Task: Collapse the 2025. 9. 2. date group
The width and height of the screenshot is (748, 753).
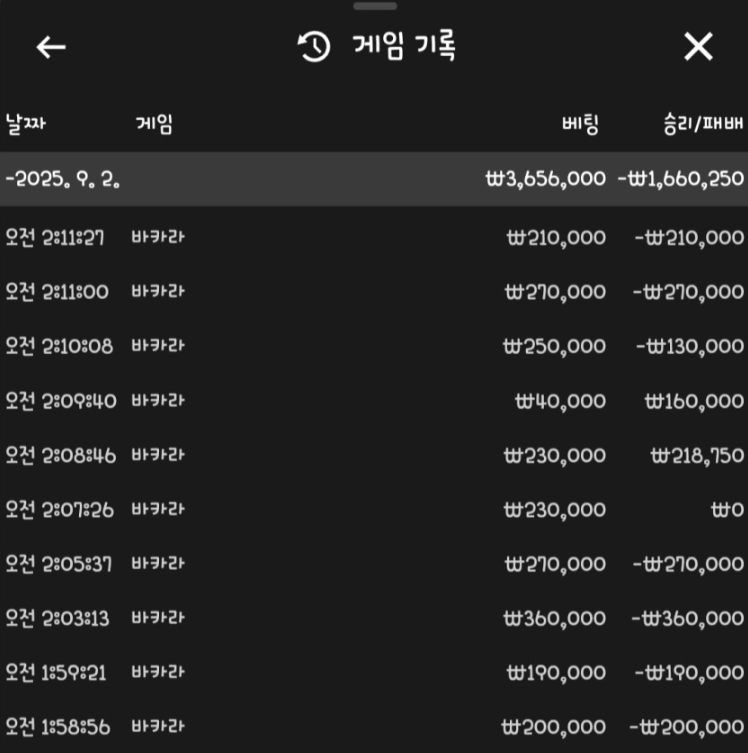Action: [374, 179]
